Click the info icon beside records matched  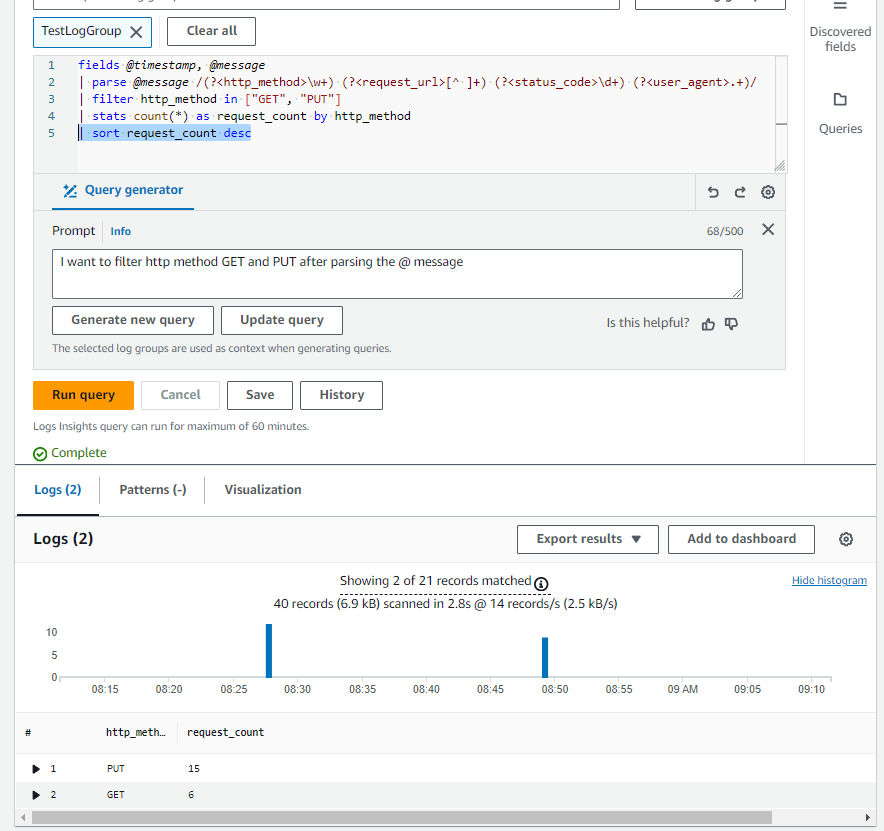(541, 584)
